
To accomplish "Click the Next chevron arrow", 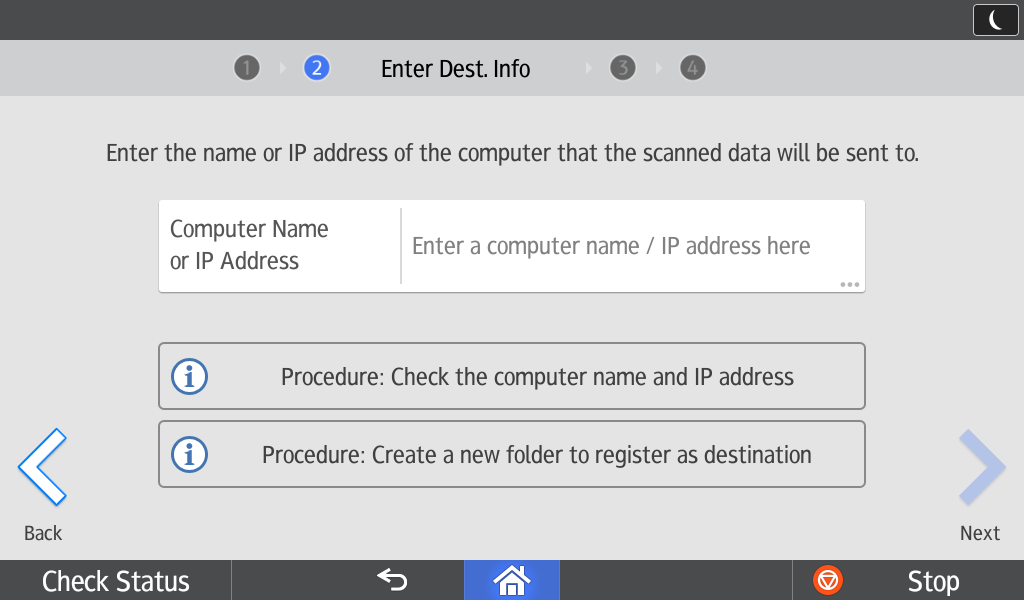I will click(980, 467).
